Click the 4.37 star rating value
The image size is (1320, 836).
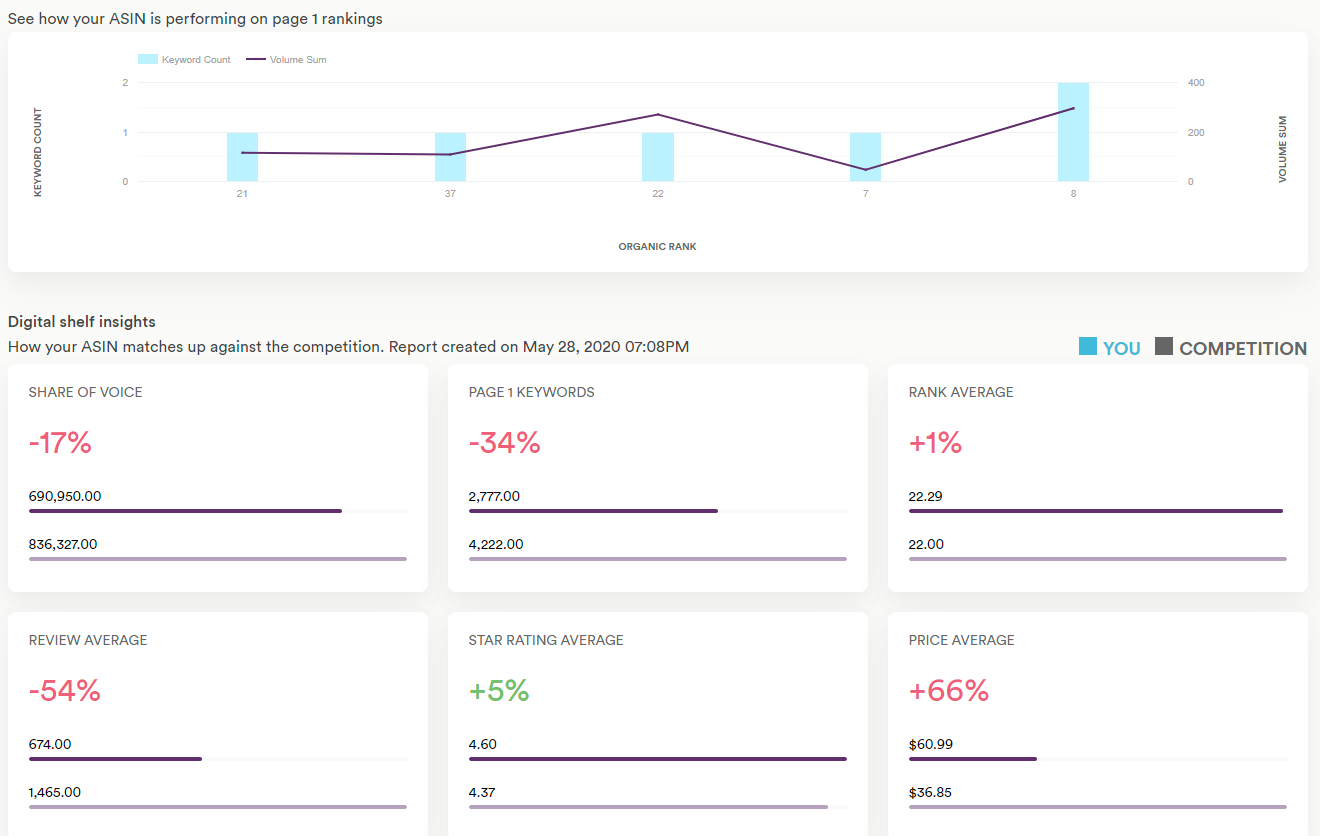(483, 793)
